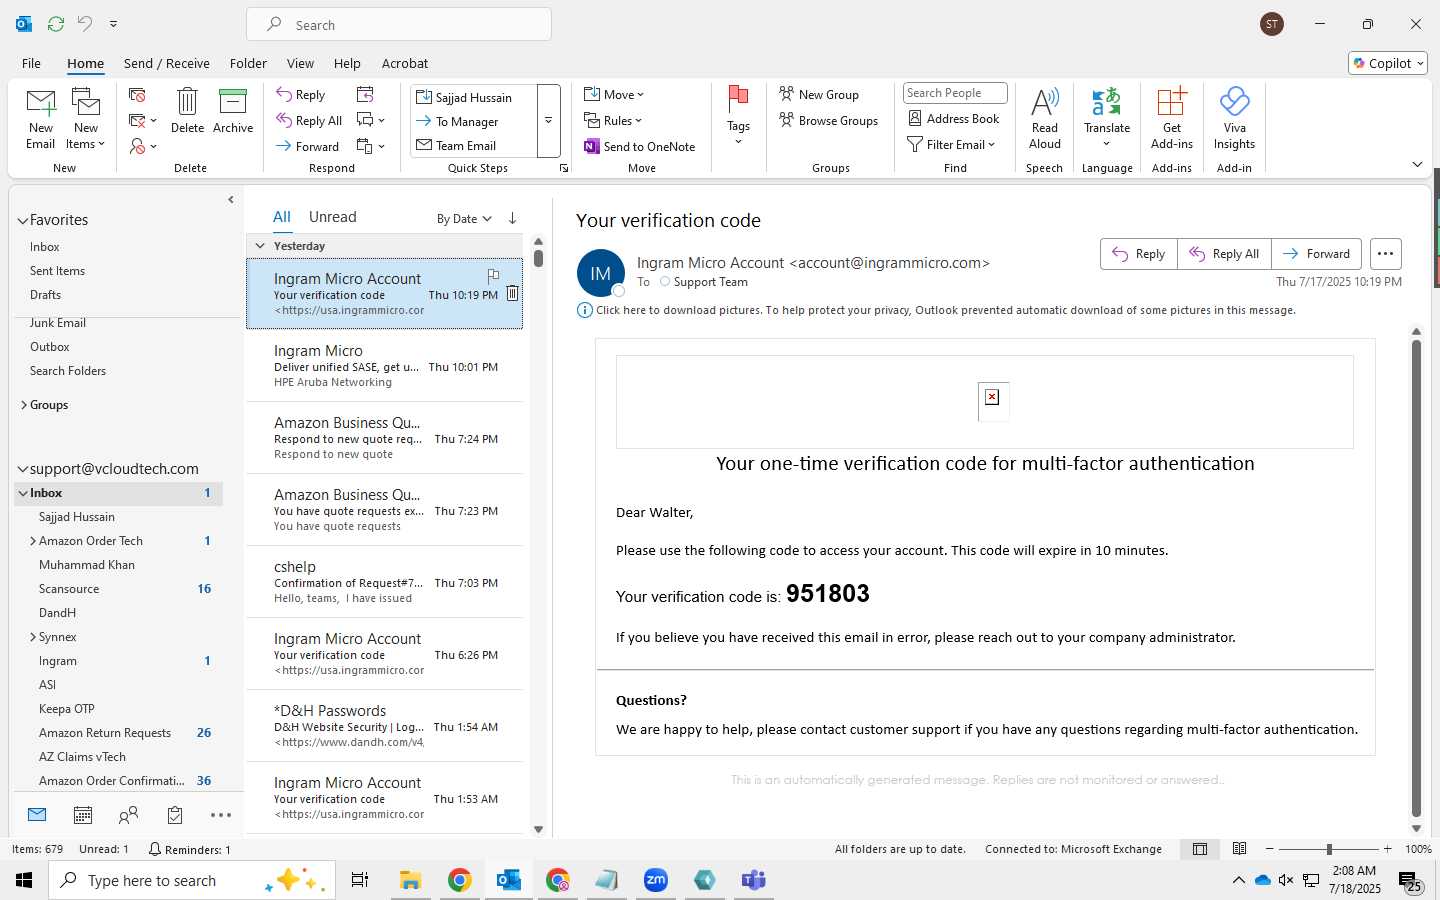This screenshot has width=1440, height=900.
Task: Open the New Items menu
Action: (x=86, y=118)
